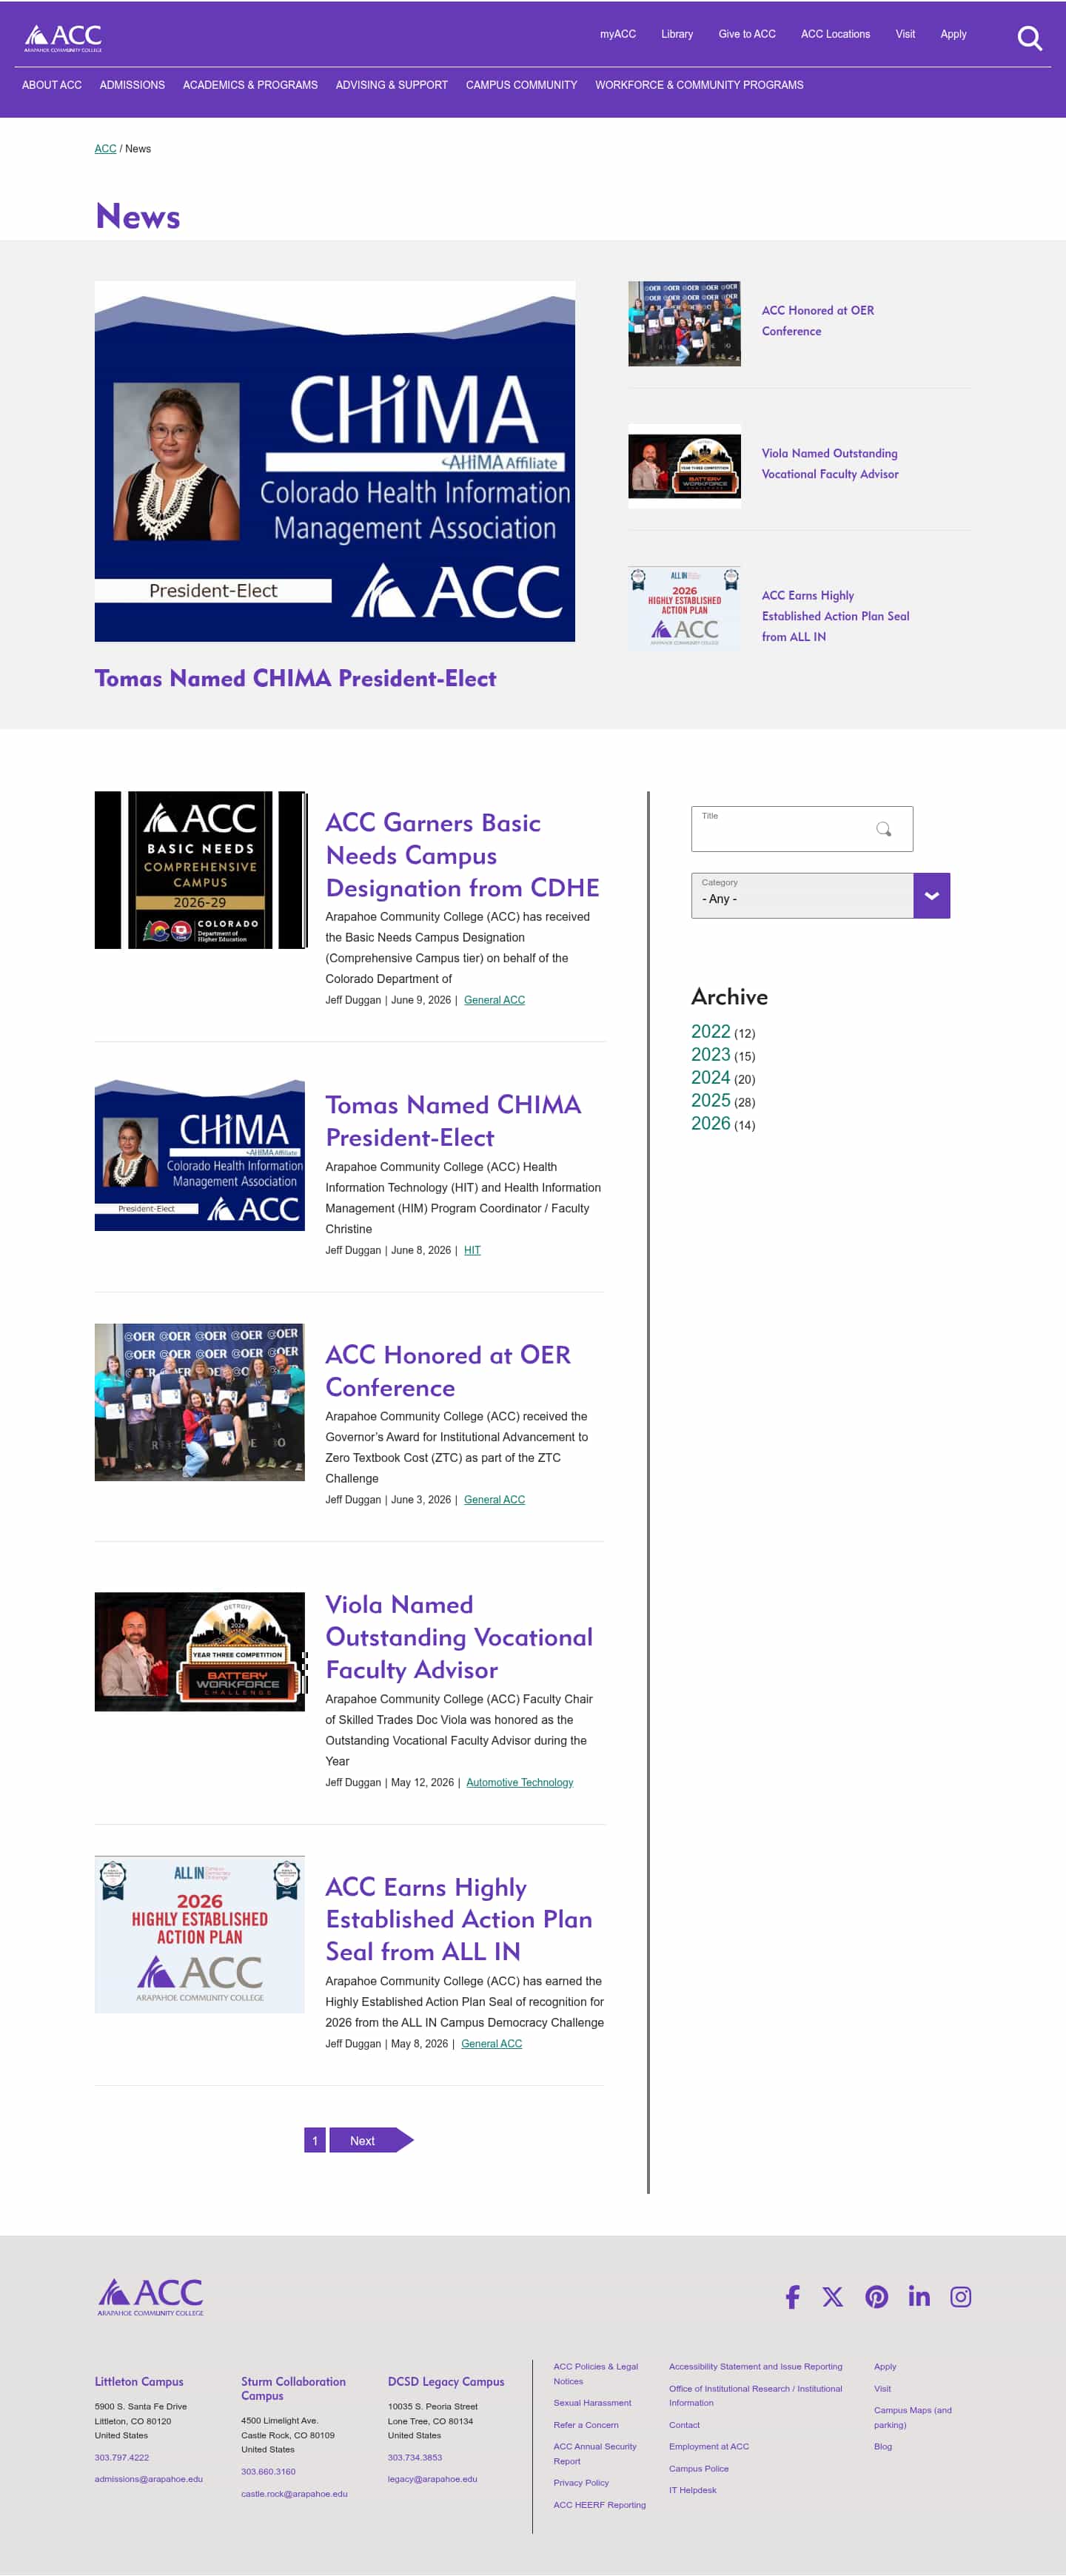Click Give to ACC in the header
The width and height of the screenshot is (1066, 2576).
(747, 34)
